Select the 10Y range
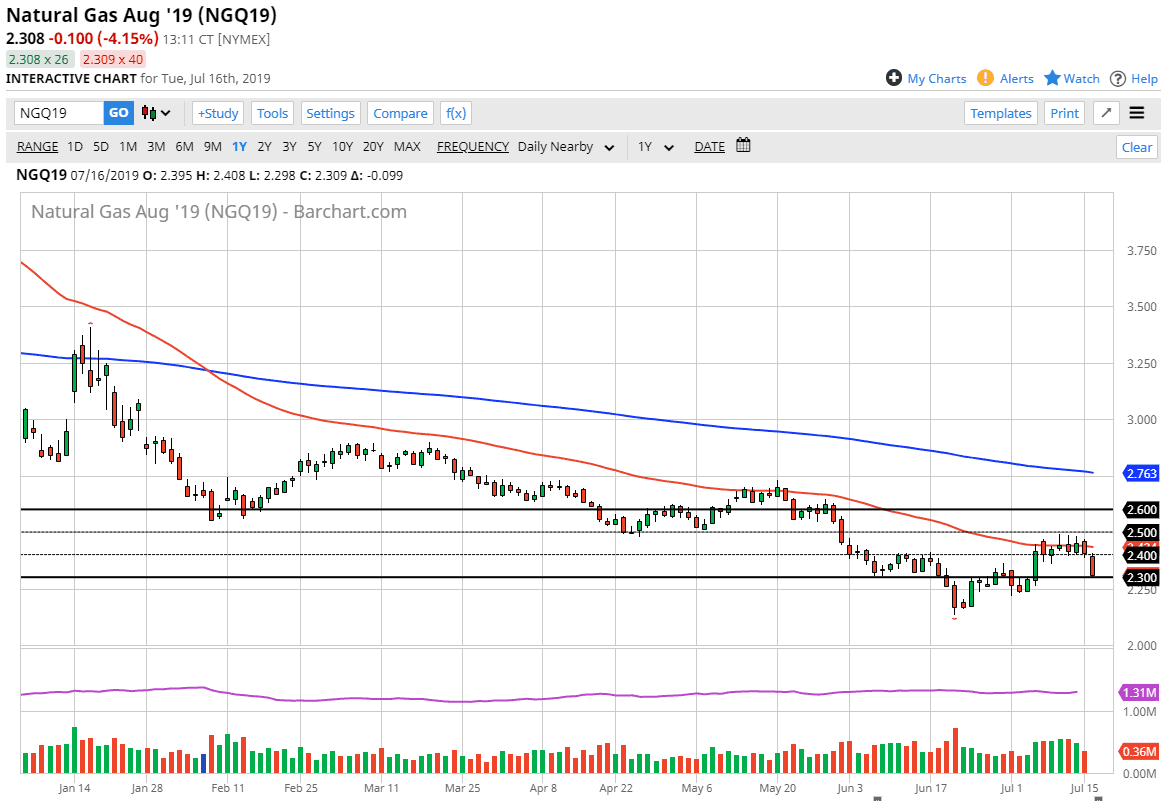The image size is (1162, 801). coord(342,147)
